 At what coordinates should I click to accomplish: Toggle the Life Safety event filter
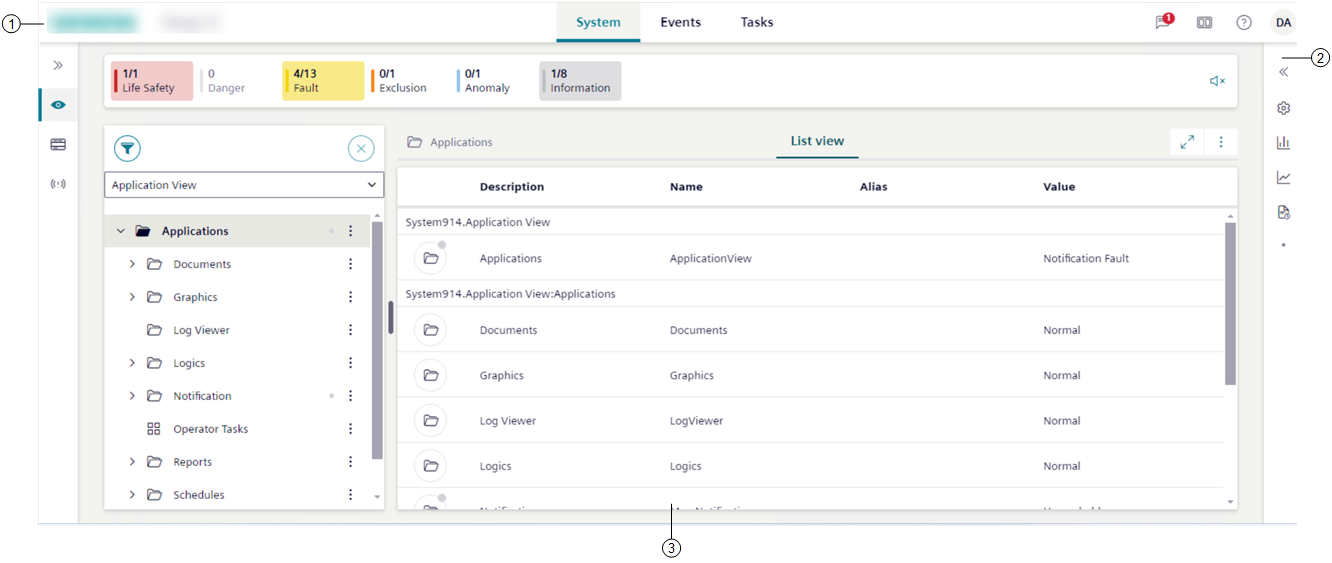(x=151, y=81)
